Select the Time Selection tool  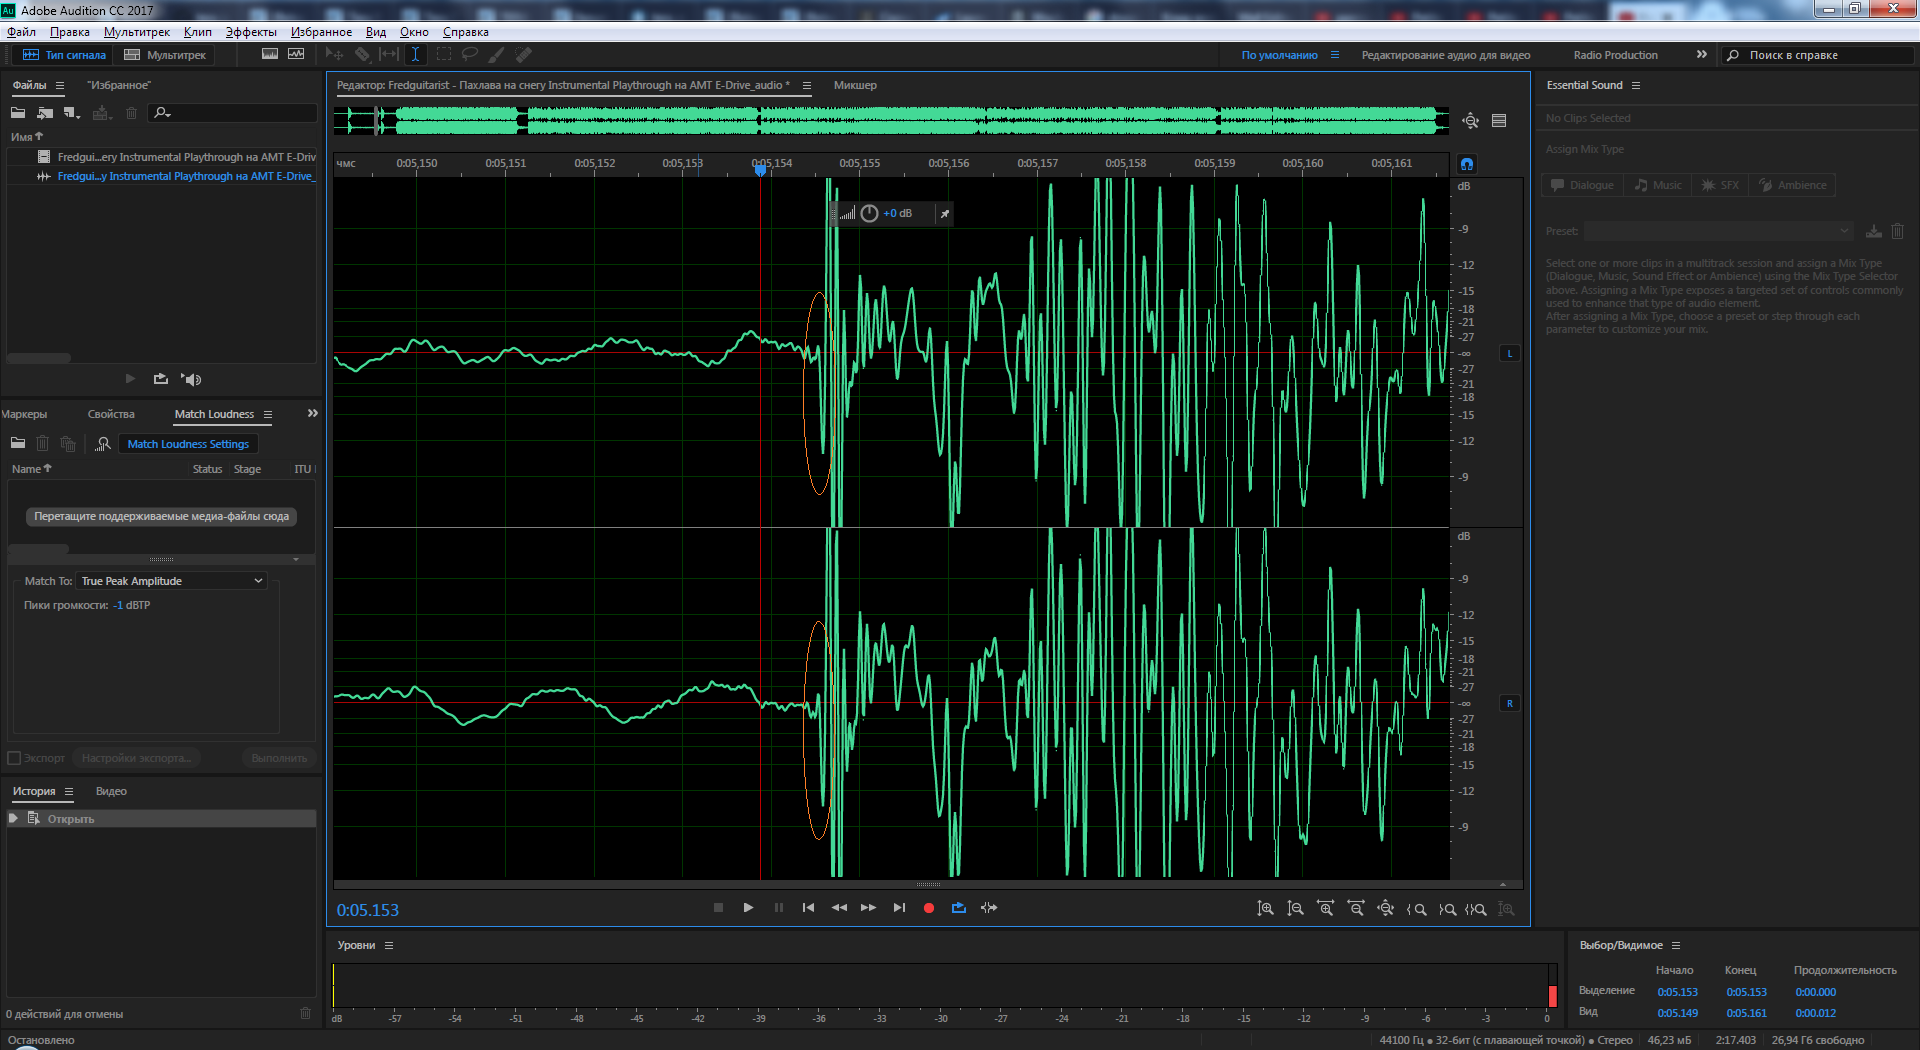(415, 55)
